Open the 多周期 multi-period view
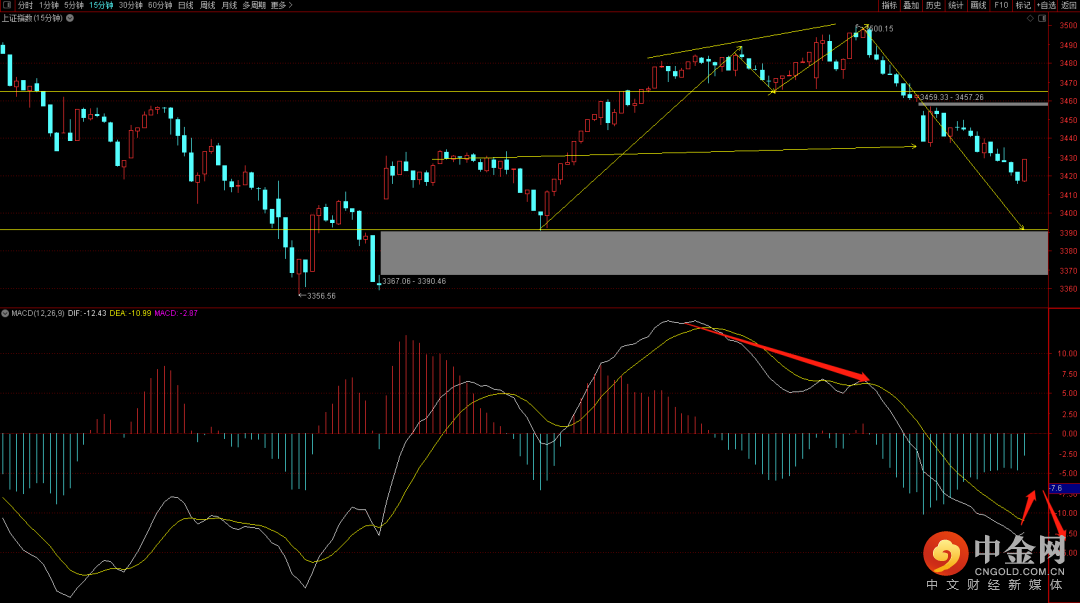The image size is (1080, 603). [x=254, y=5]
